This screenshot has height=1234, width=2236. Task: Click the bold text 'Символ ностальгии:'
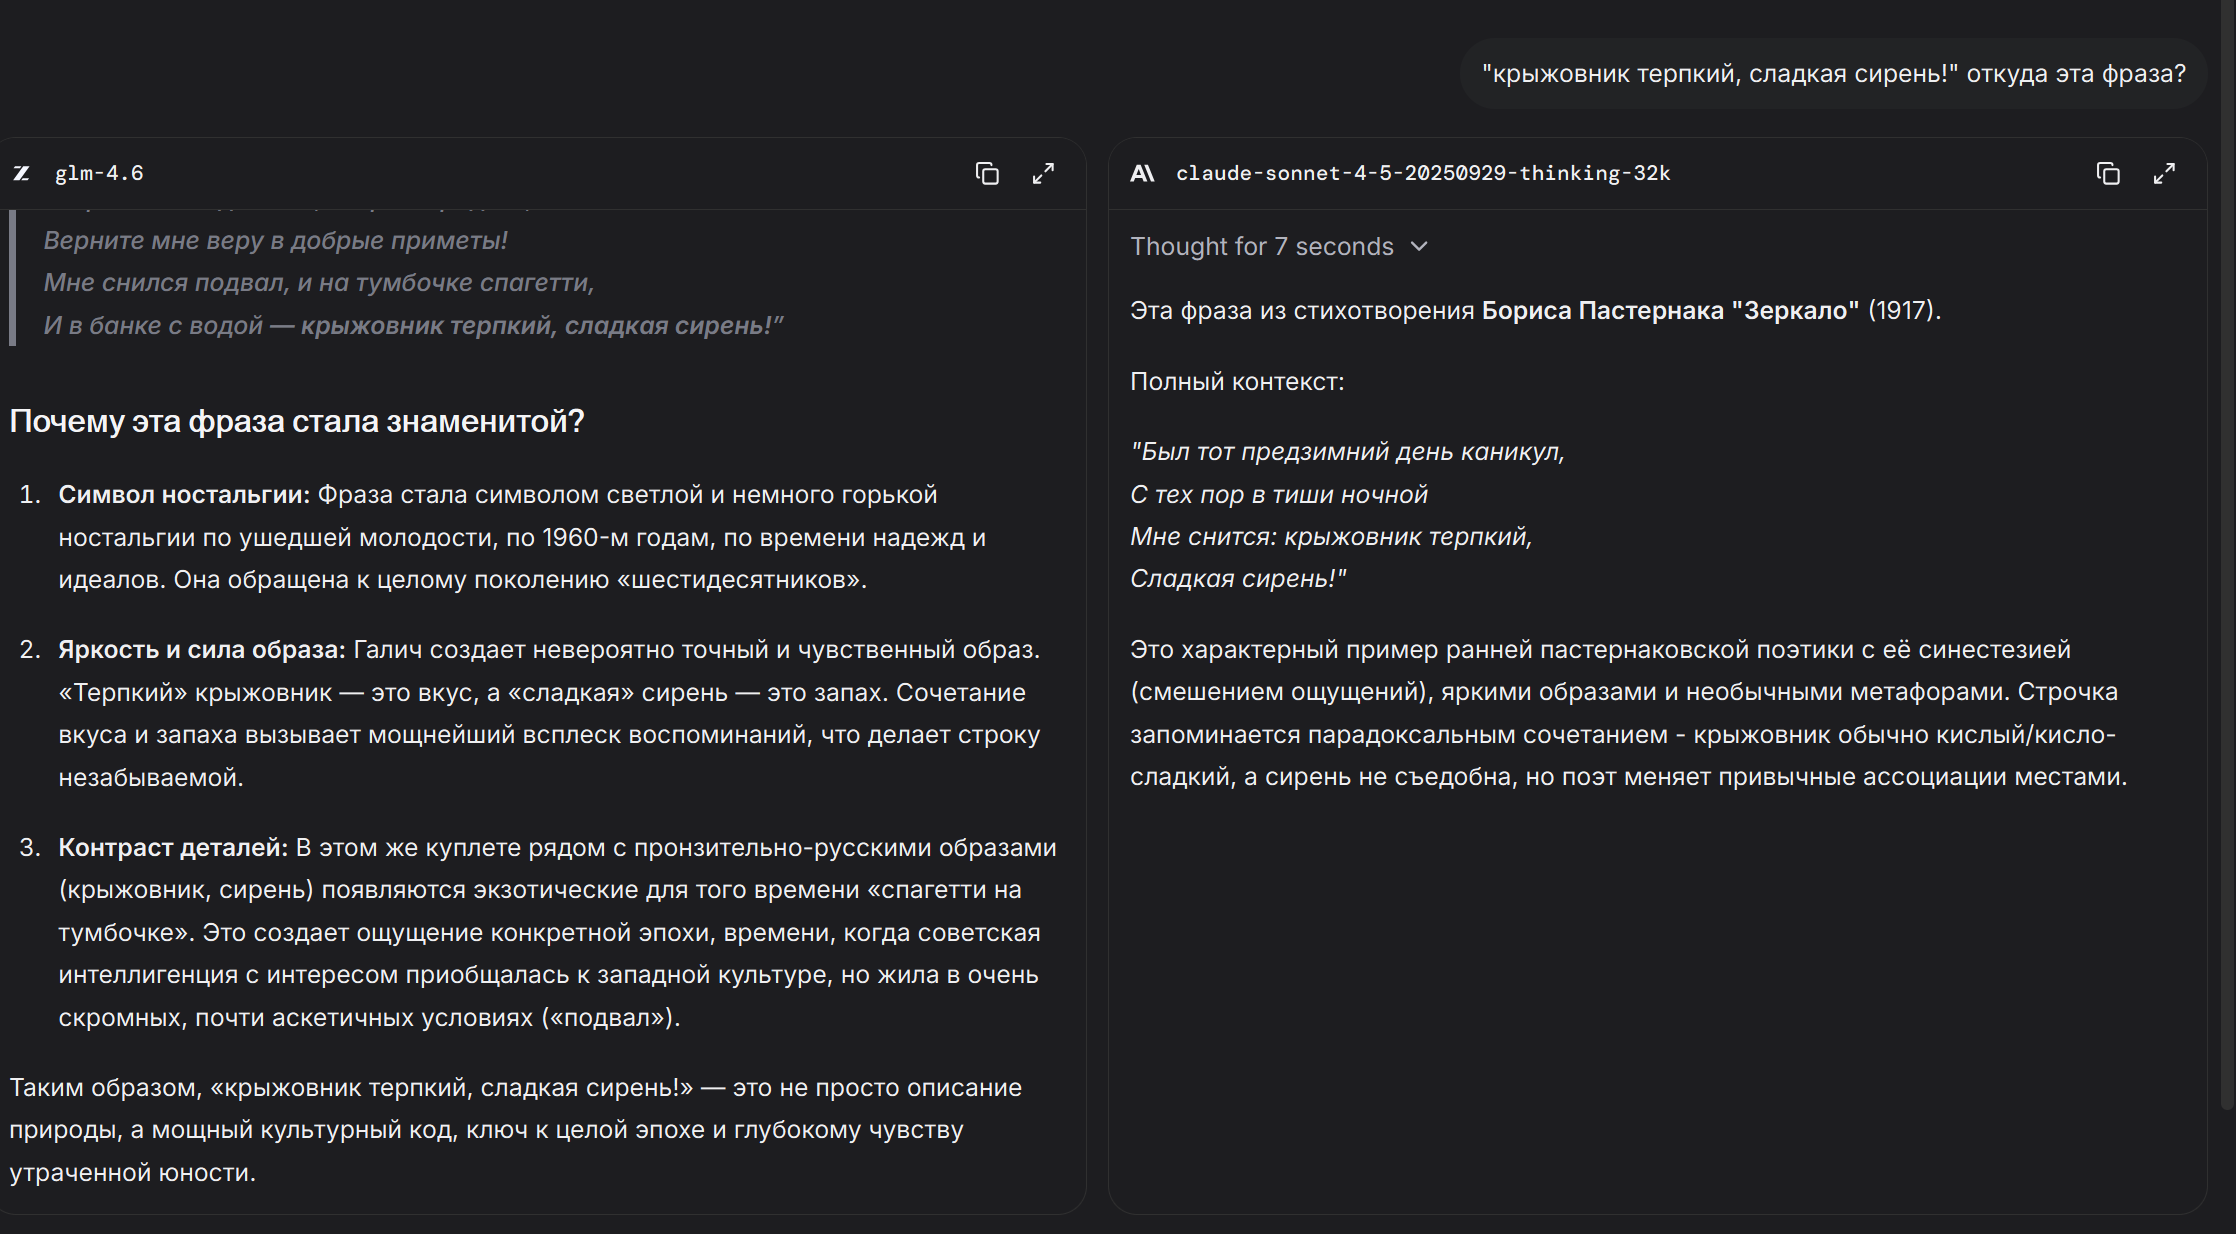pos(184,495)
